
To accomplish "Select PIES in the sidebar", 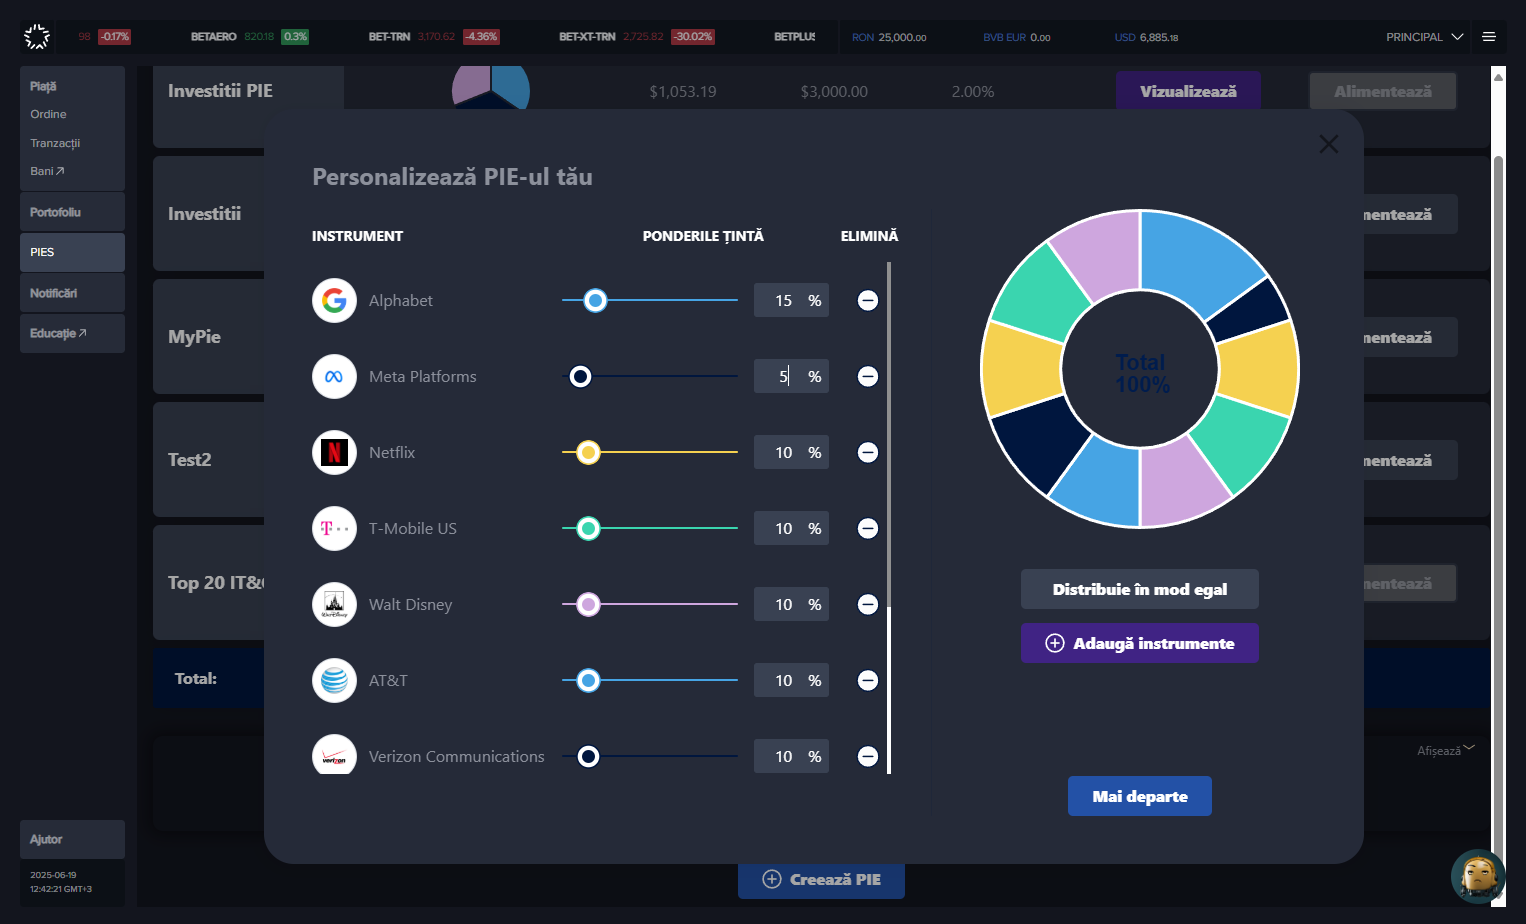I will 72,252.
